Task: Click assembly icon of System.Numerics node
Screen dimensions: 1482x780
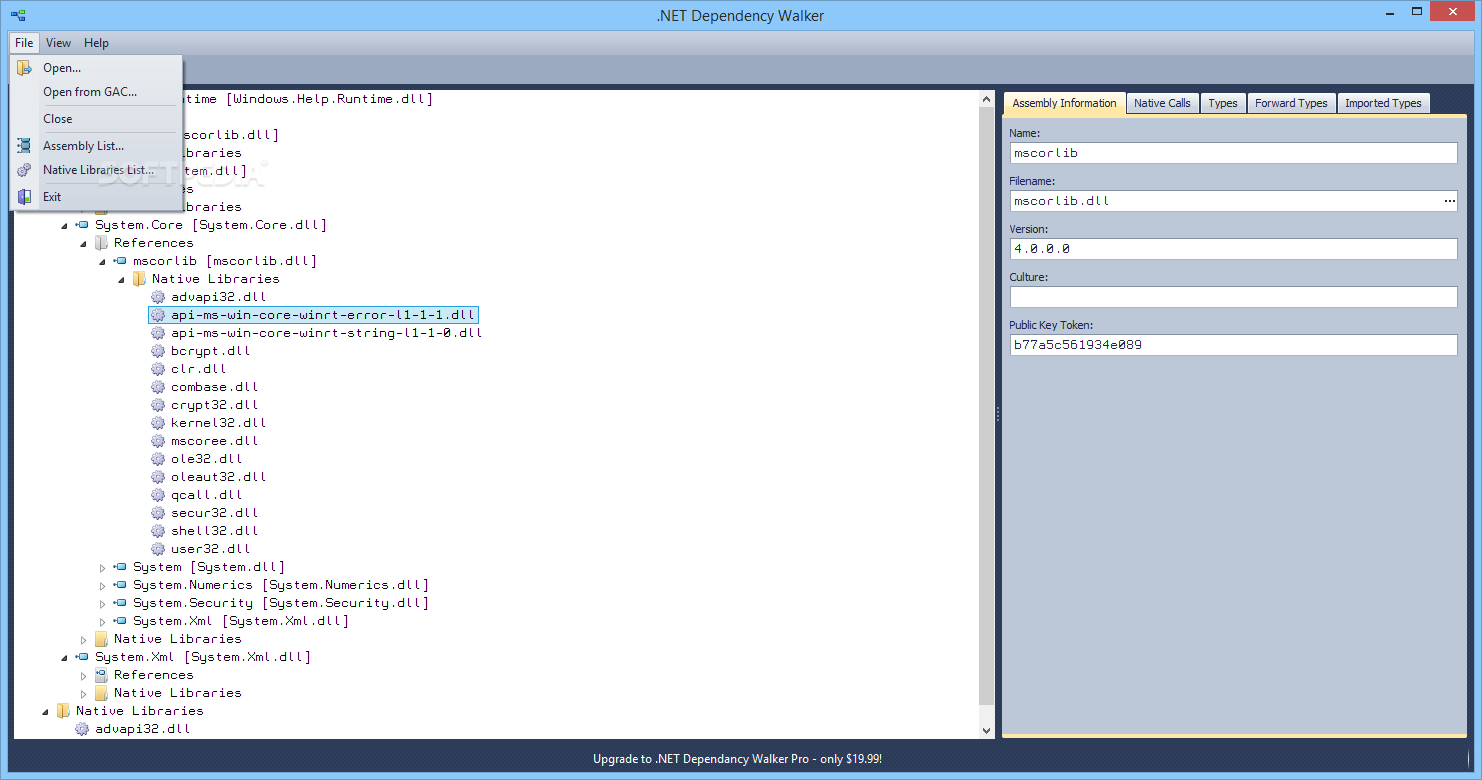Action: [x=120, y=585]
